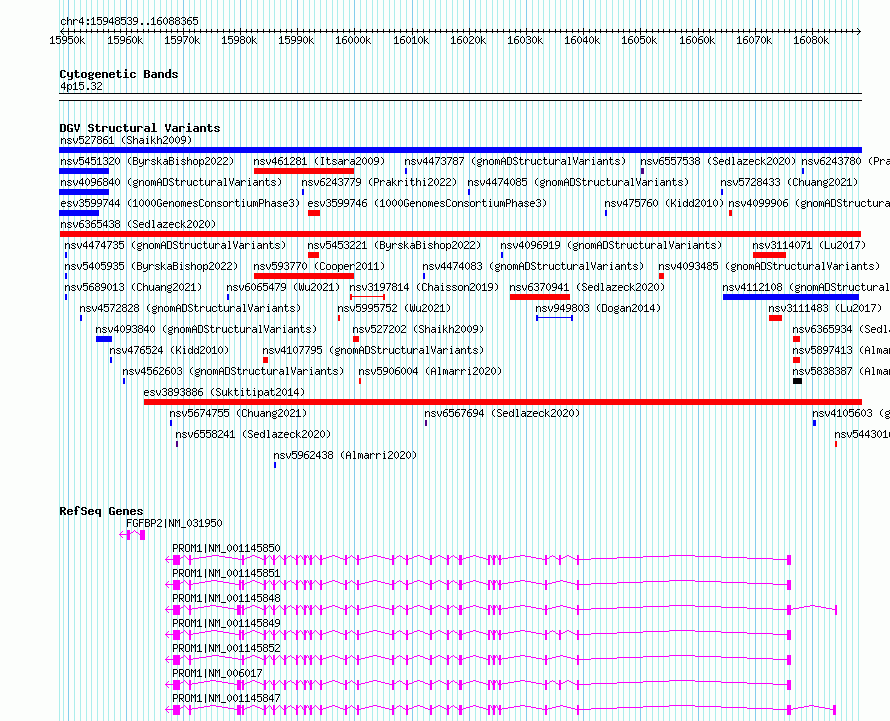Viewport: 890px width, 721px height.
Task: Click the RefSeq Genes track title
Action: coord(101,512)
